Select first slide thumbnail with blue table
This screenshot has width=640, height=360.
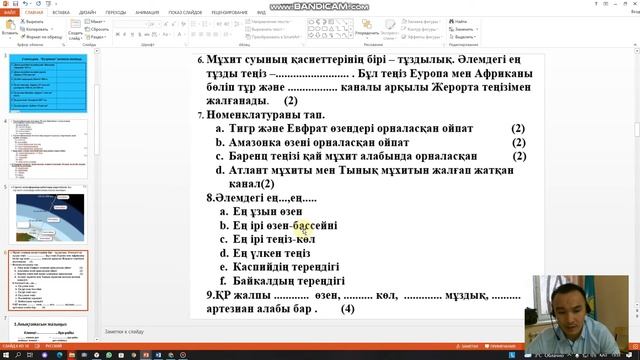48,84
